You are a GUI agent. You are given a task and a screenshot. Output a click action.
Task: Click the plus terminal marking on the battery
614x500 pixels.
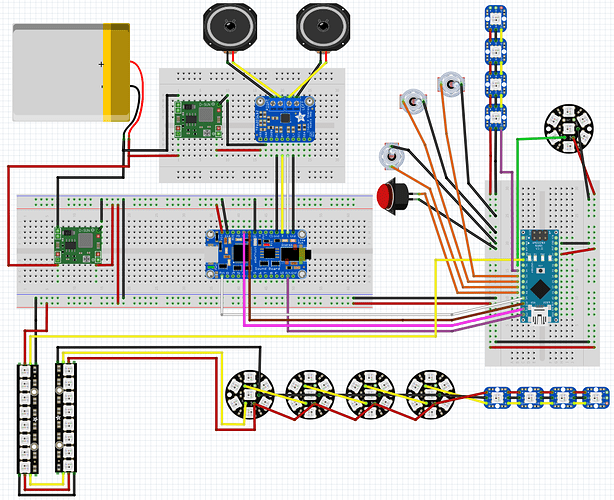(x=101, y=64)
